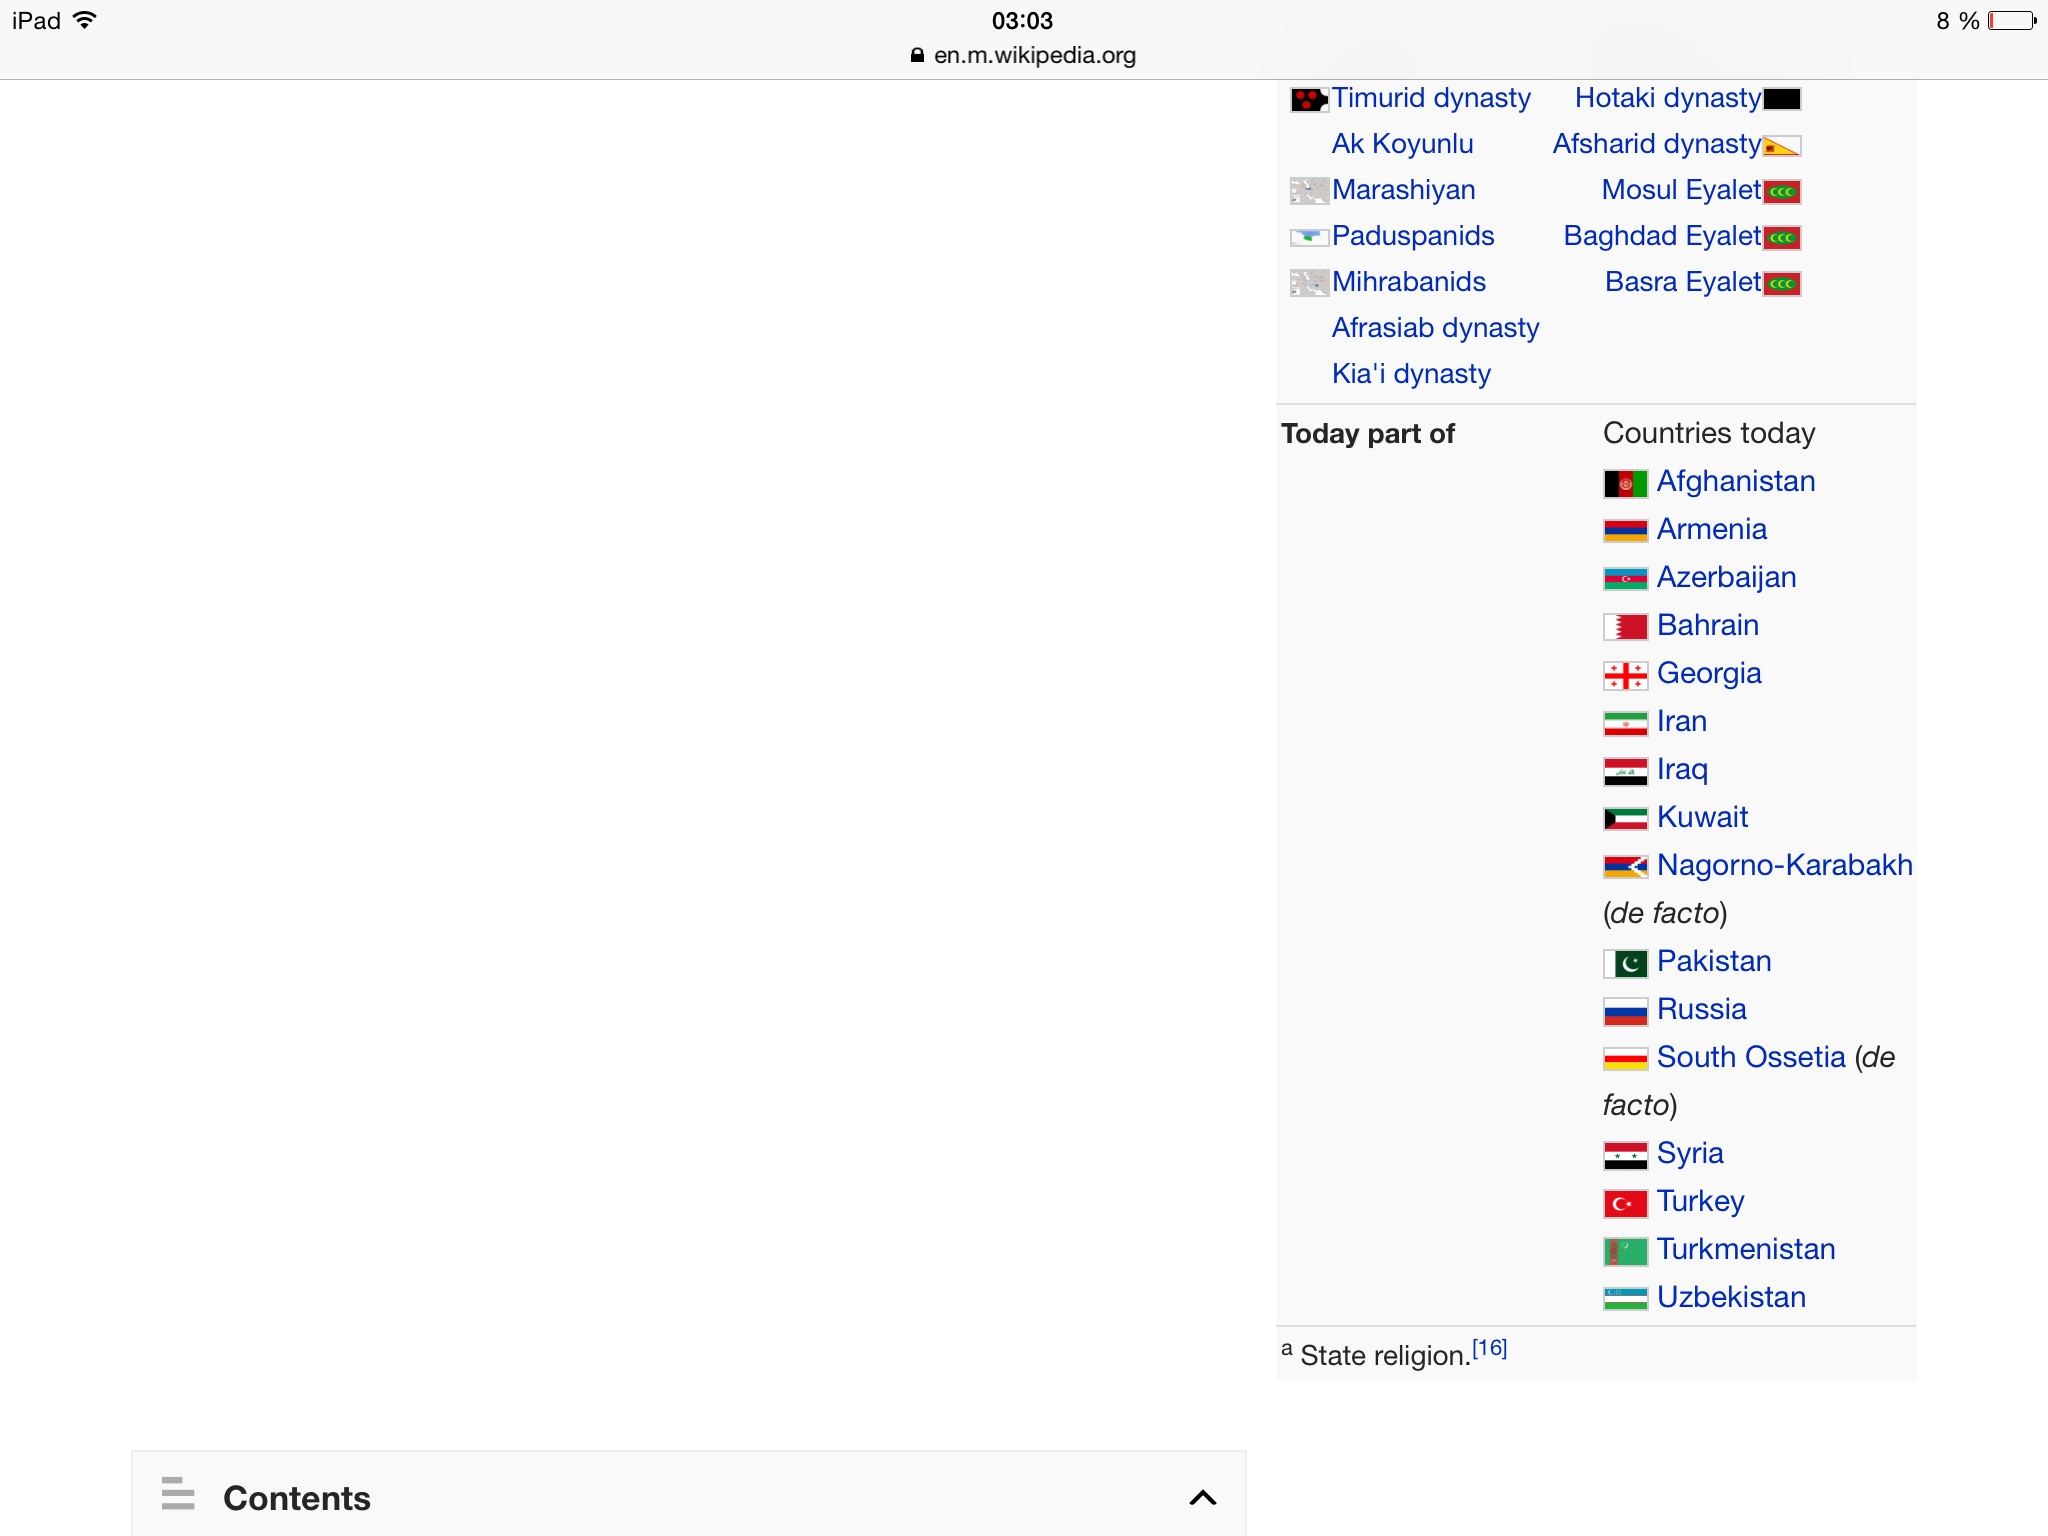Go to the Turkmenistan article

pyautogui.click(x=1745, y=1249)
